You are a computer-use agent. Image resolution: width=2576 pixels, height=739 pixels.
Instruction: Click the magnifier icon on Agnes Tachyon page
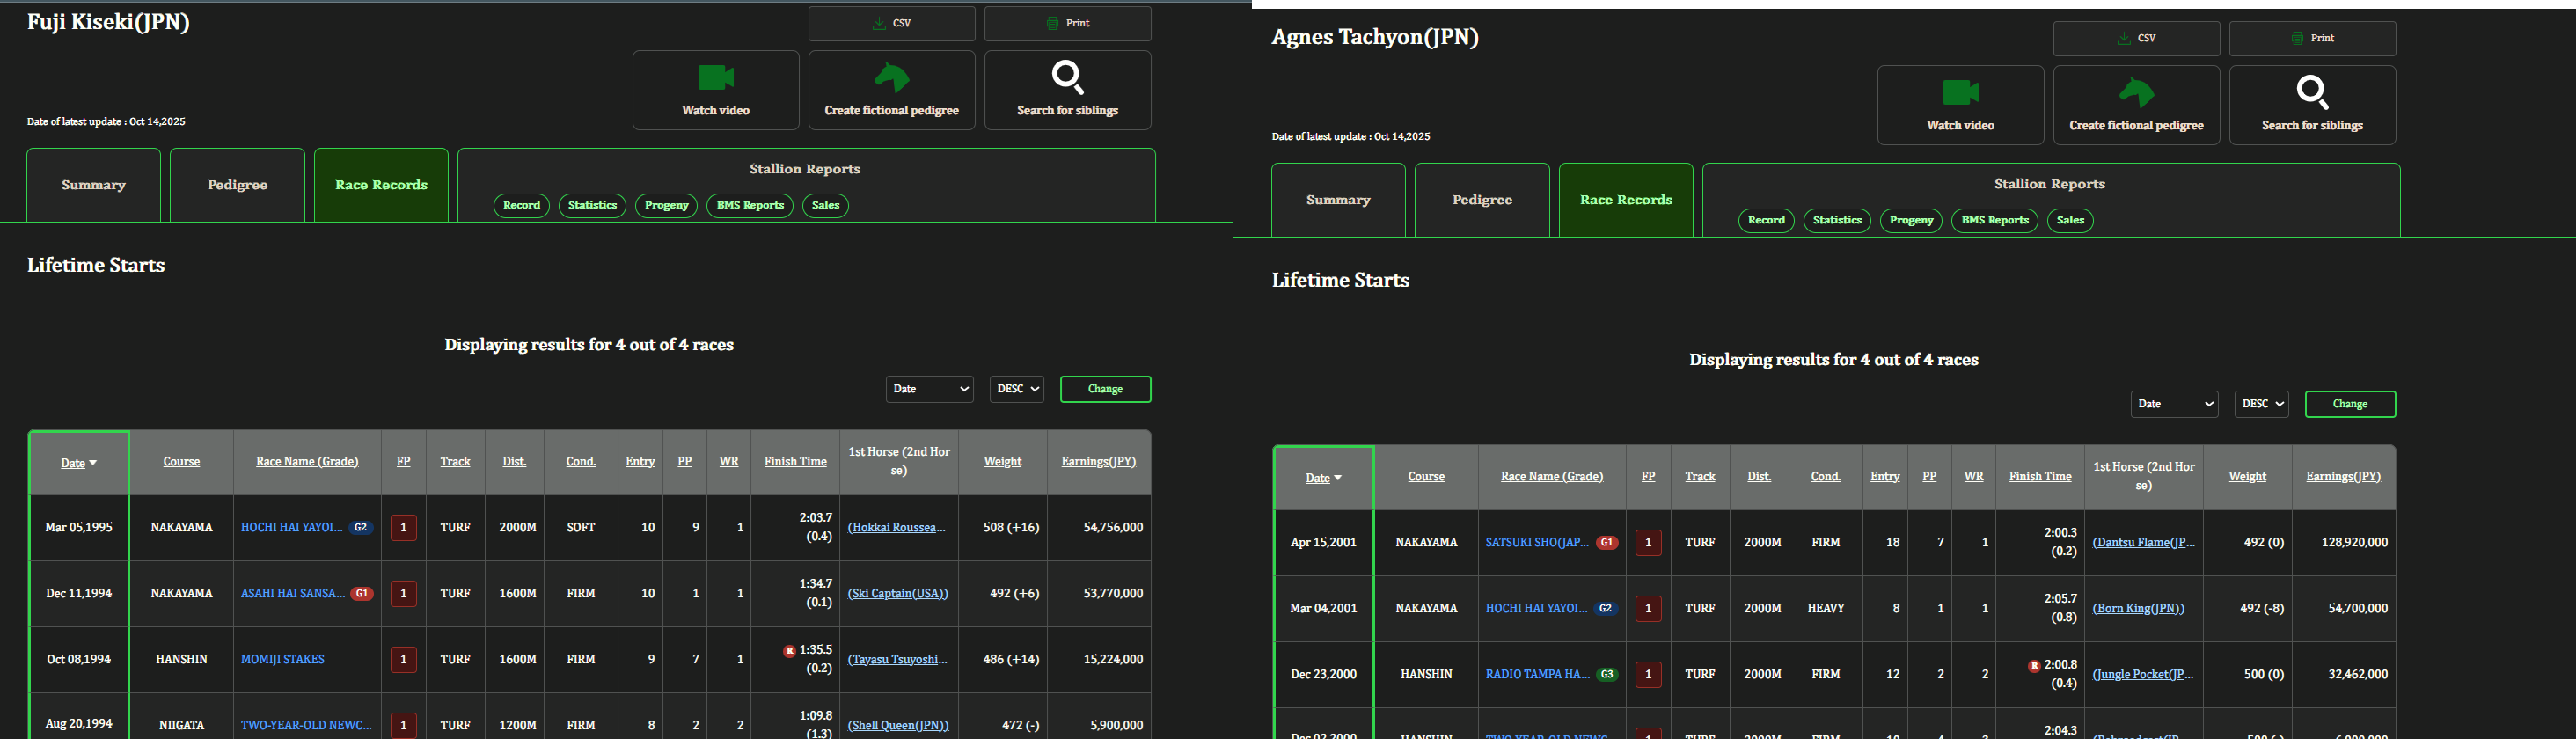[x=2313, y=92]
